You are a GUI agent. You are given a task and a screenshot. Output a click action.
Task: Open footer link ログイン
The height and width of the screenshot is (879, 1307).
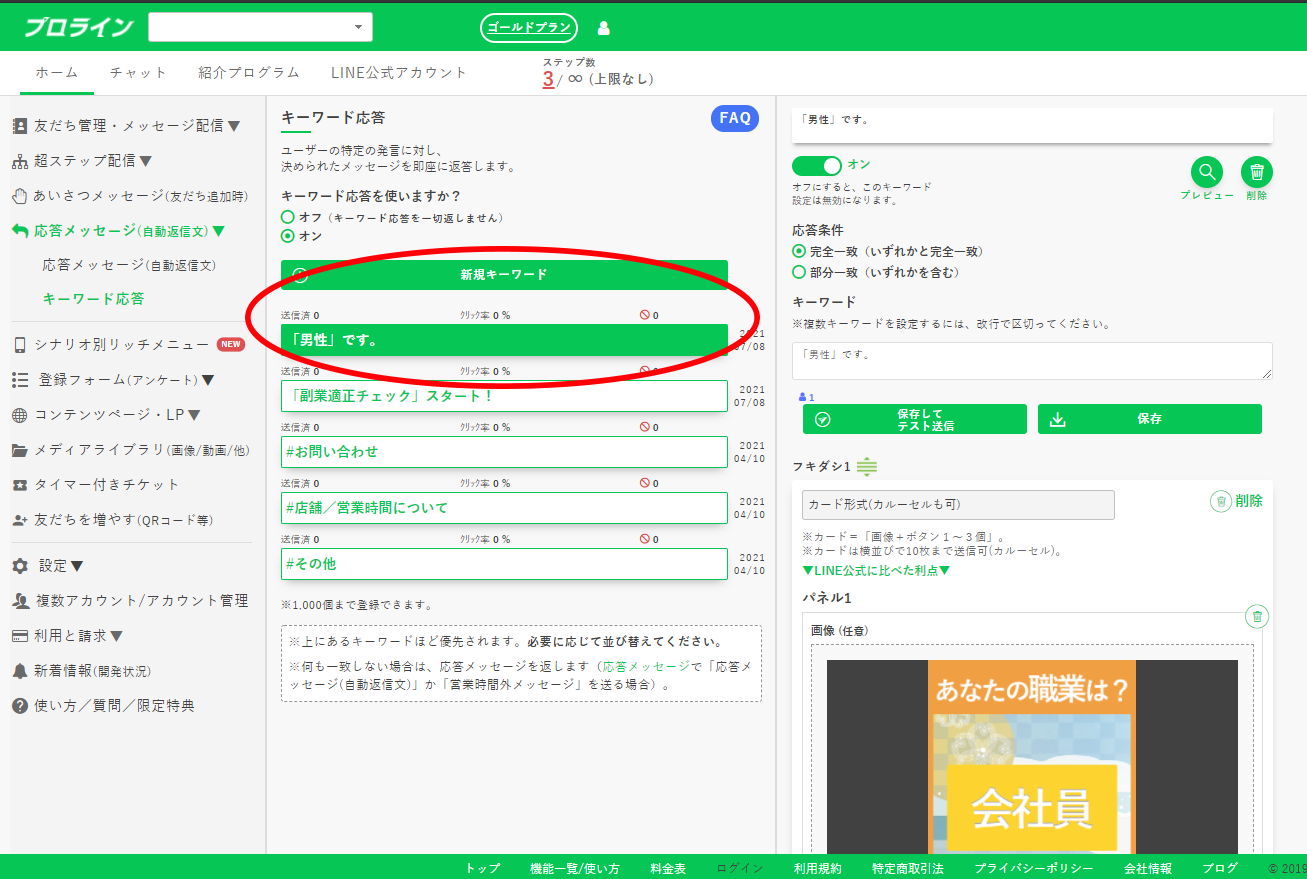coord(739,868)
